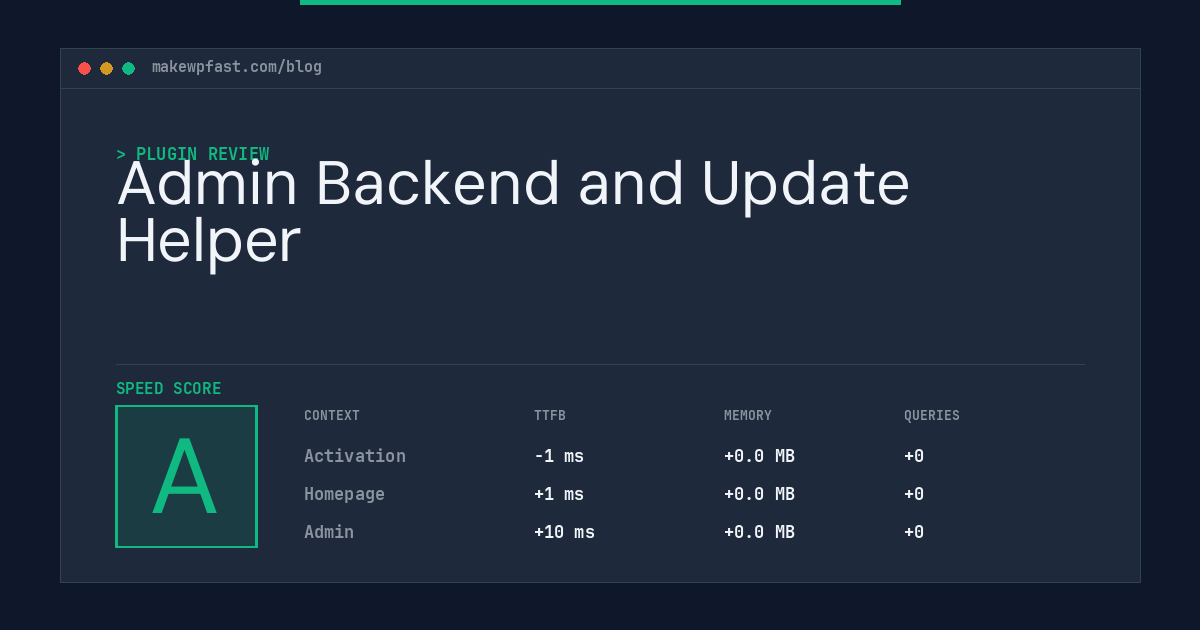This screenshot has height=630, width=1200.
Task: Click the yellow minimize dot
Action: (106, 68)
